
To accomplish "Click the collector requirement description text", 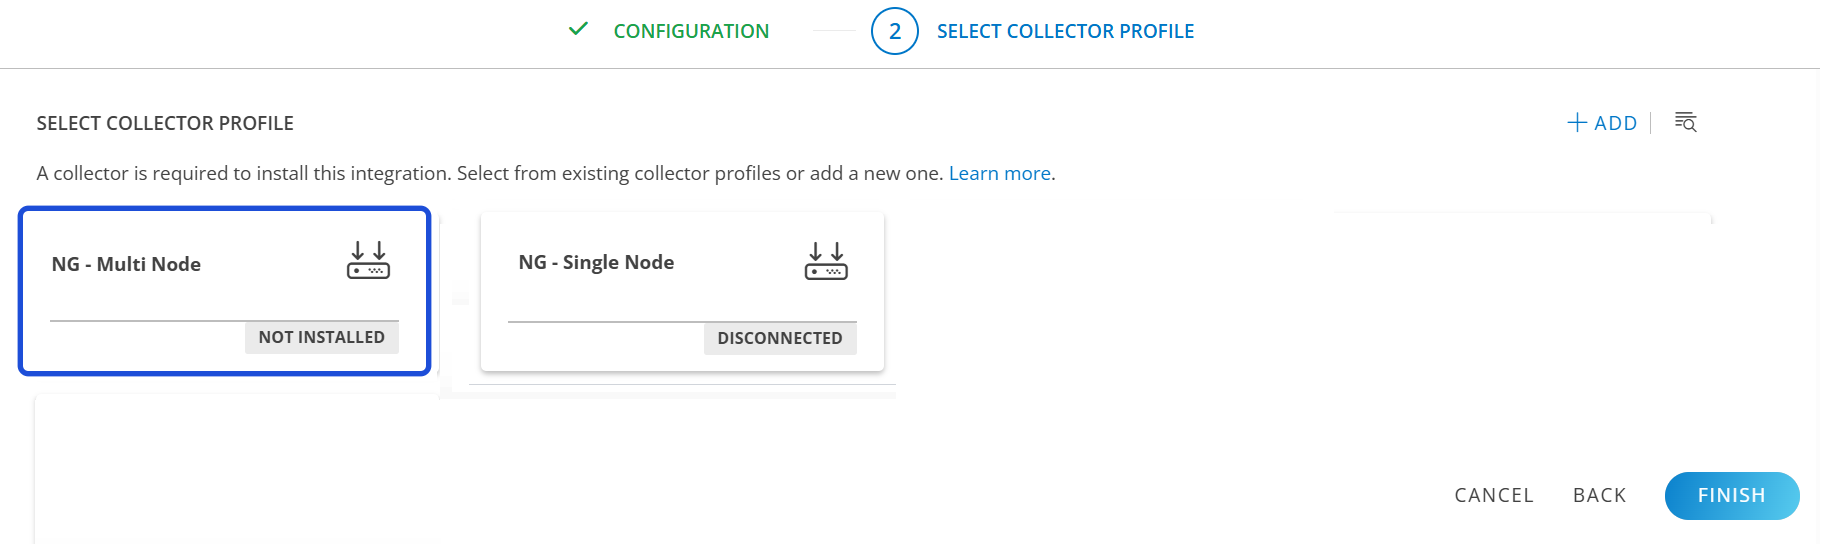I will coord(490,173).
